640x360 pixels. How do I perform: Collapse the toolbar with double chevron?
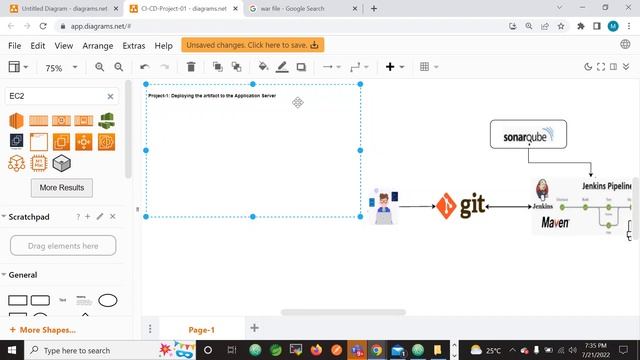(626, 67)
